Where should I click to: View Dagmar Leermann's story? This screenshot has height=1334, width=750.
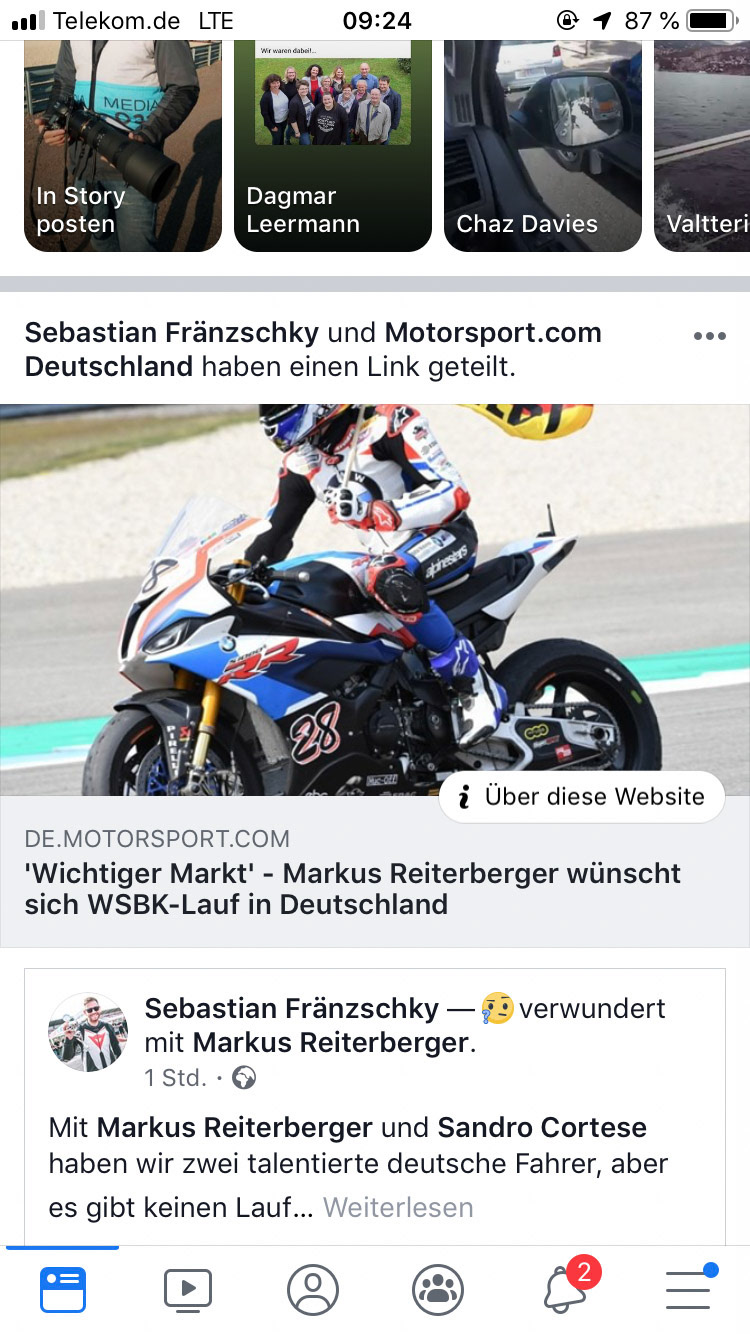click(x=333, y=146)
